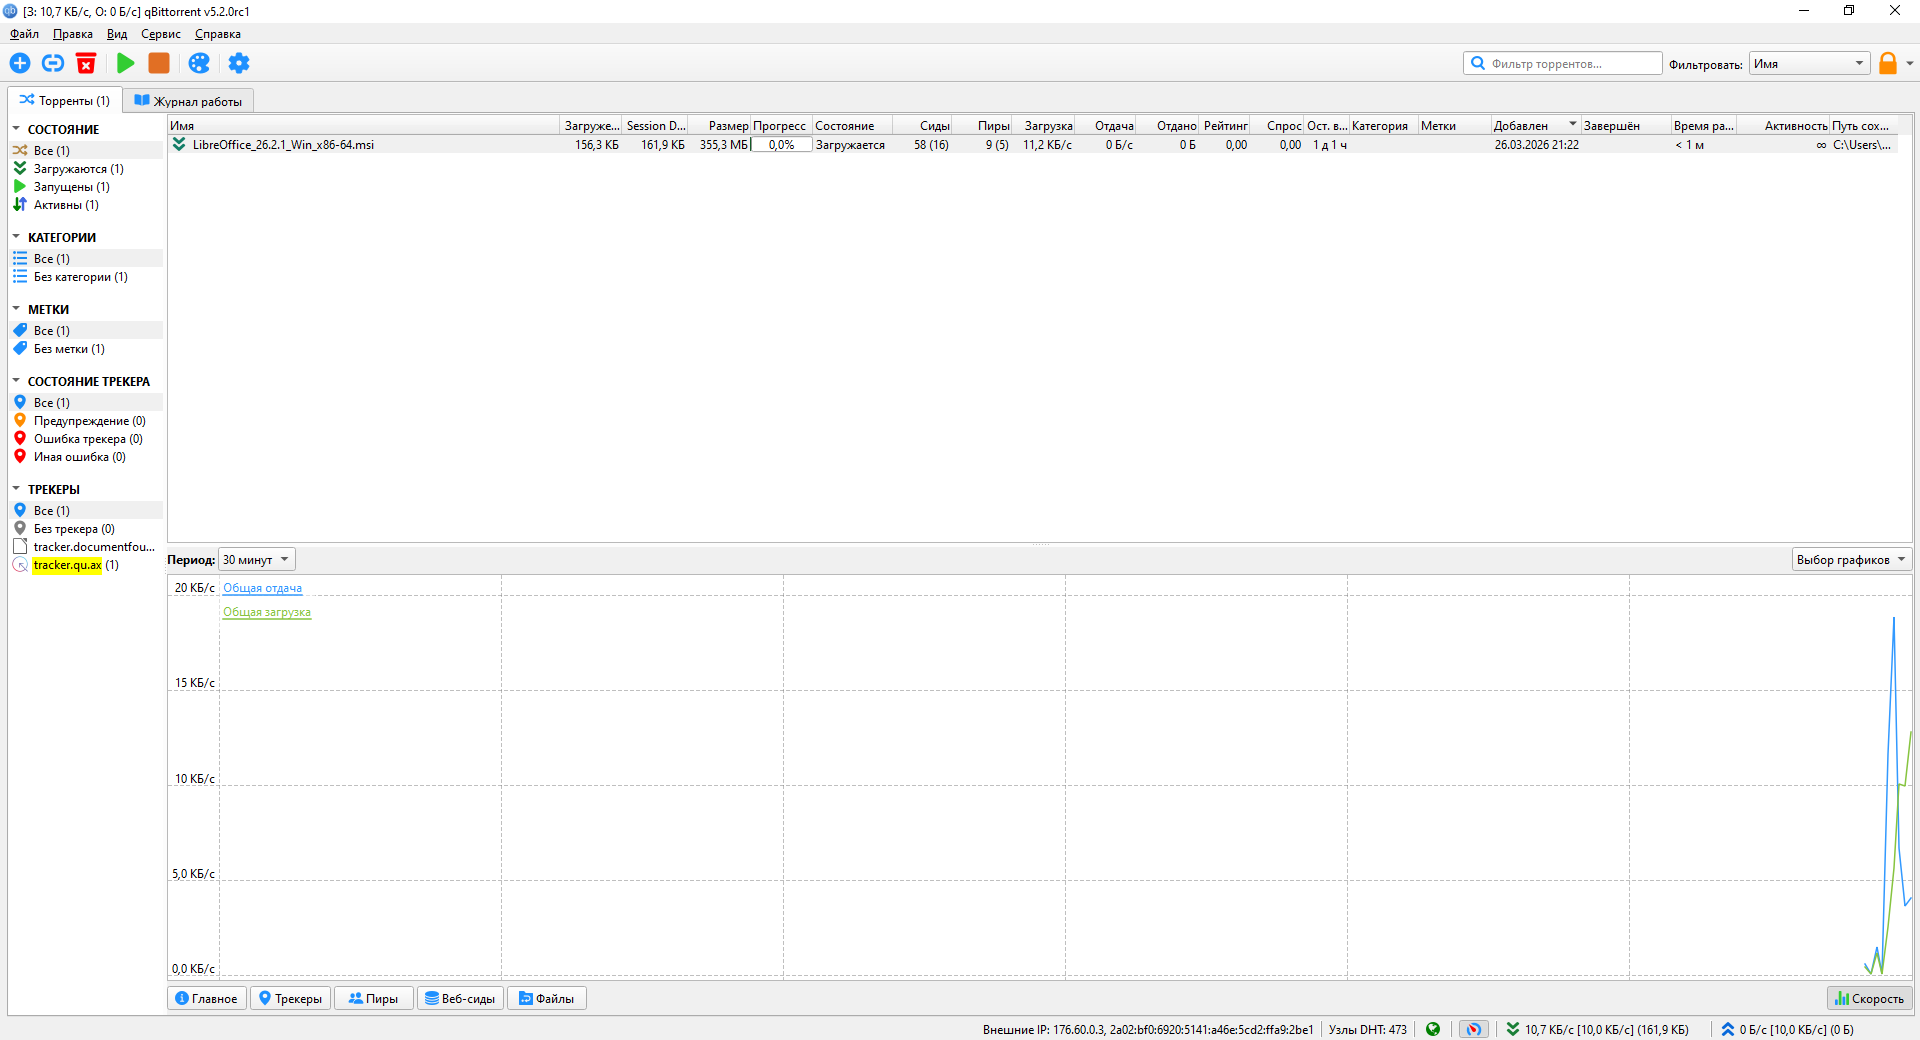The height and width of the screenshot is (1040, 1920).
Task: Click the Общая загрузка graph legend link
Action: coord(267,612)
